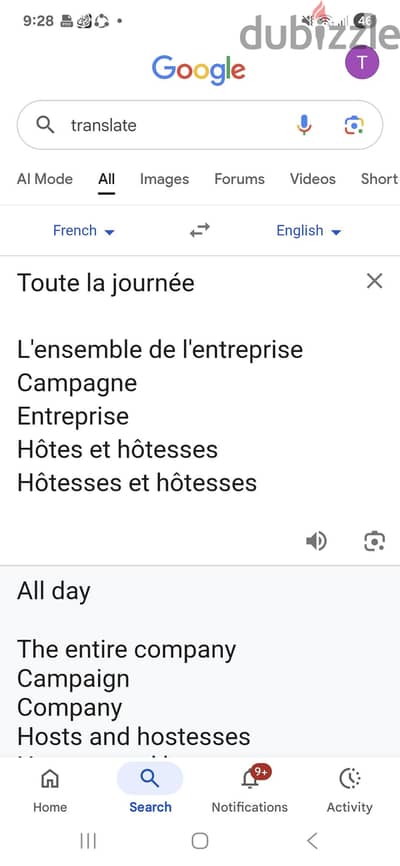Select the Videos results tab
Image resolution: width=400 pixels, height=866 pixels.
313,179
